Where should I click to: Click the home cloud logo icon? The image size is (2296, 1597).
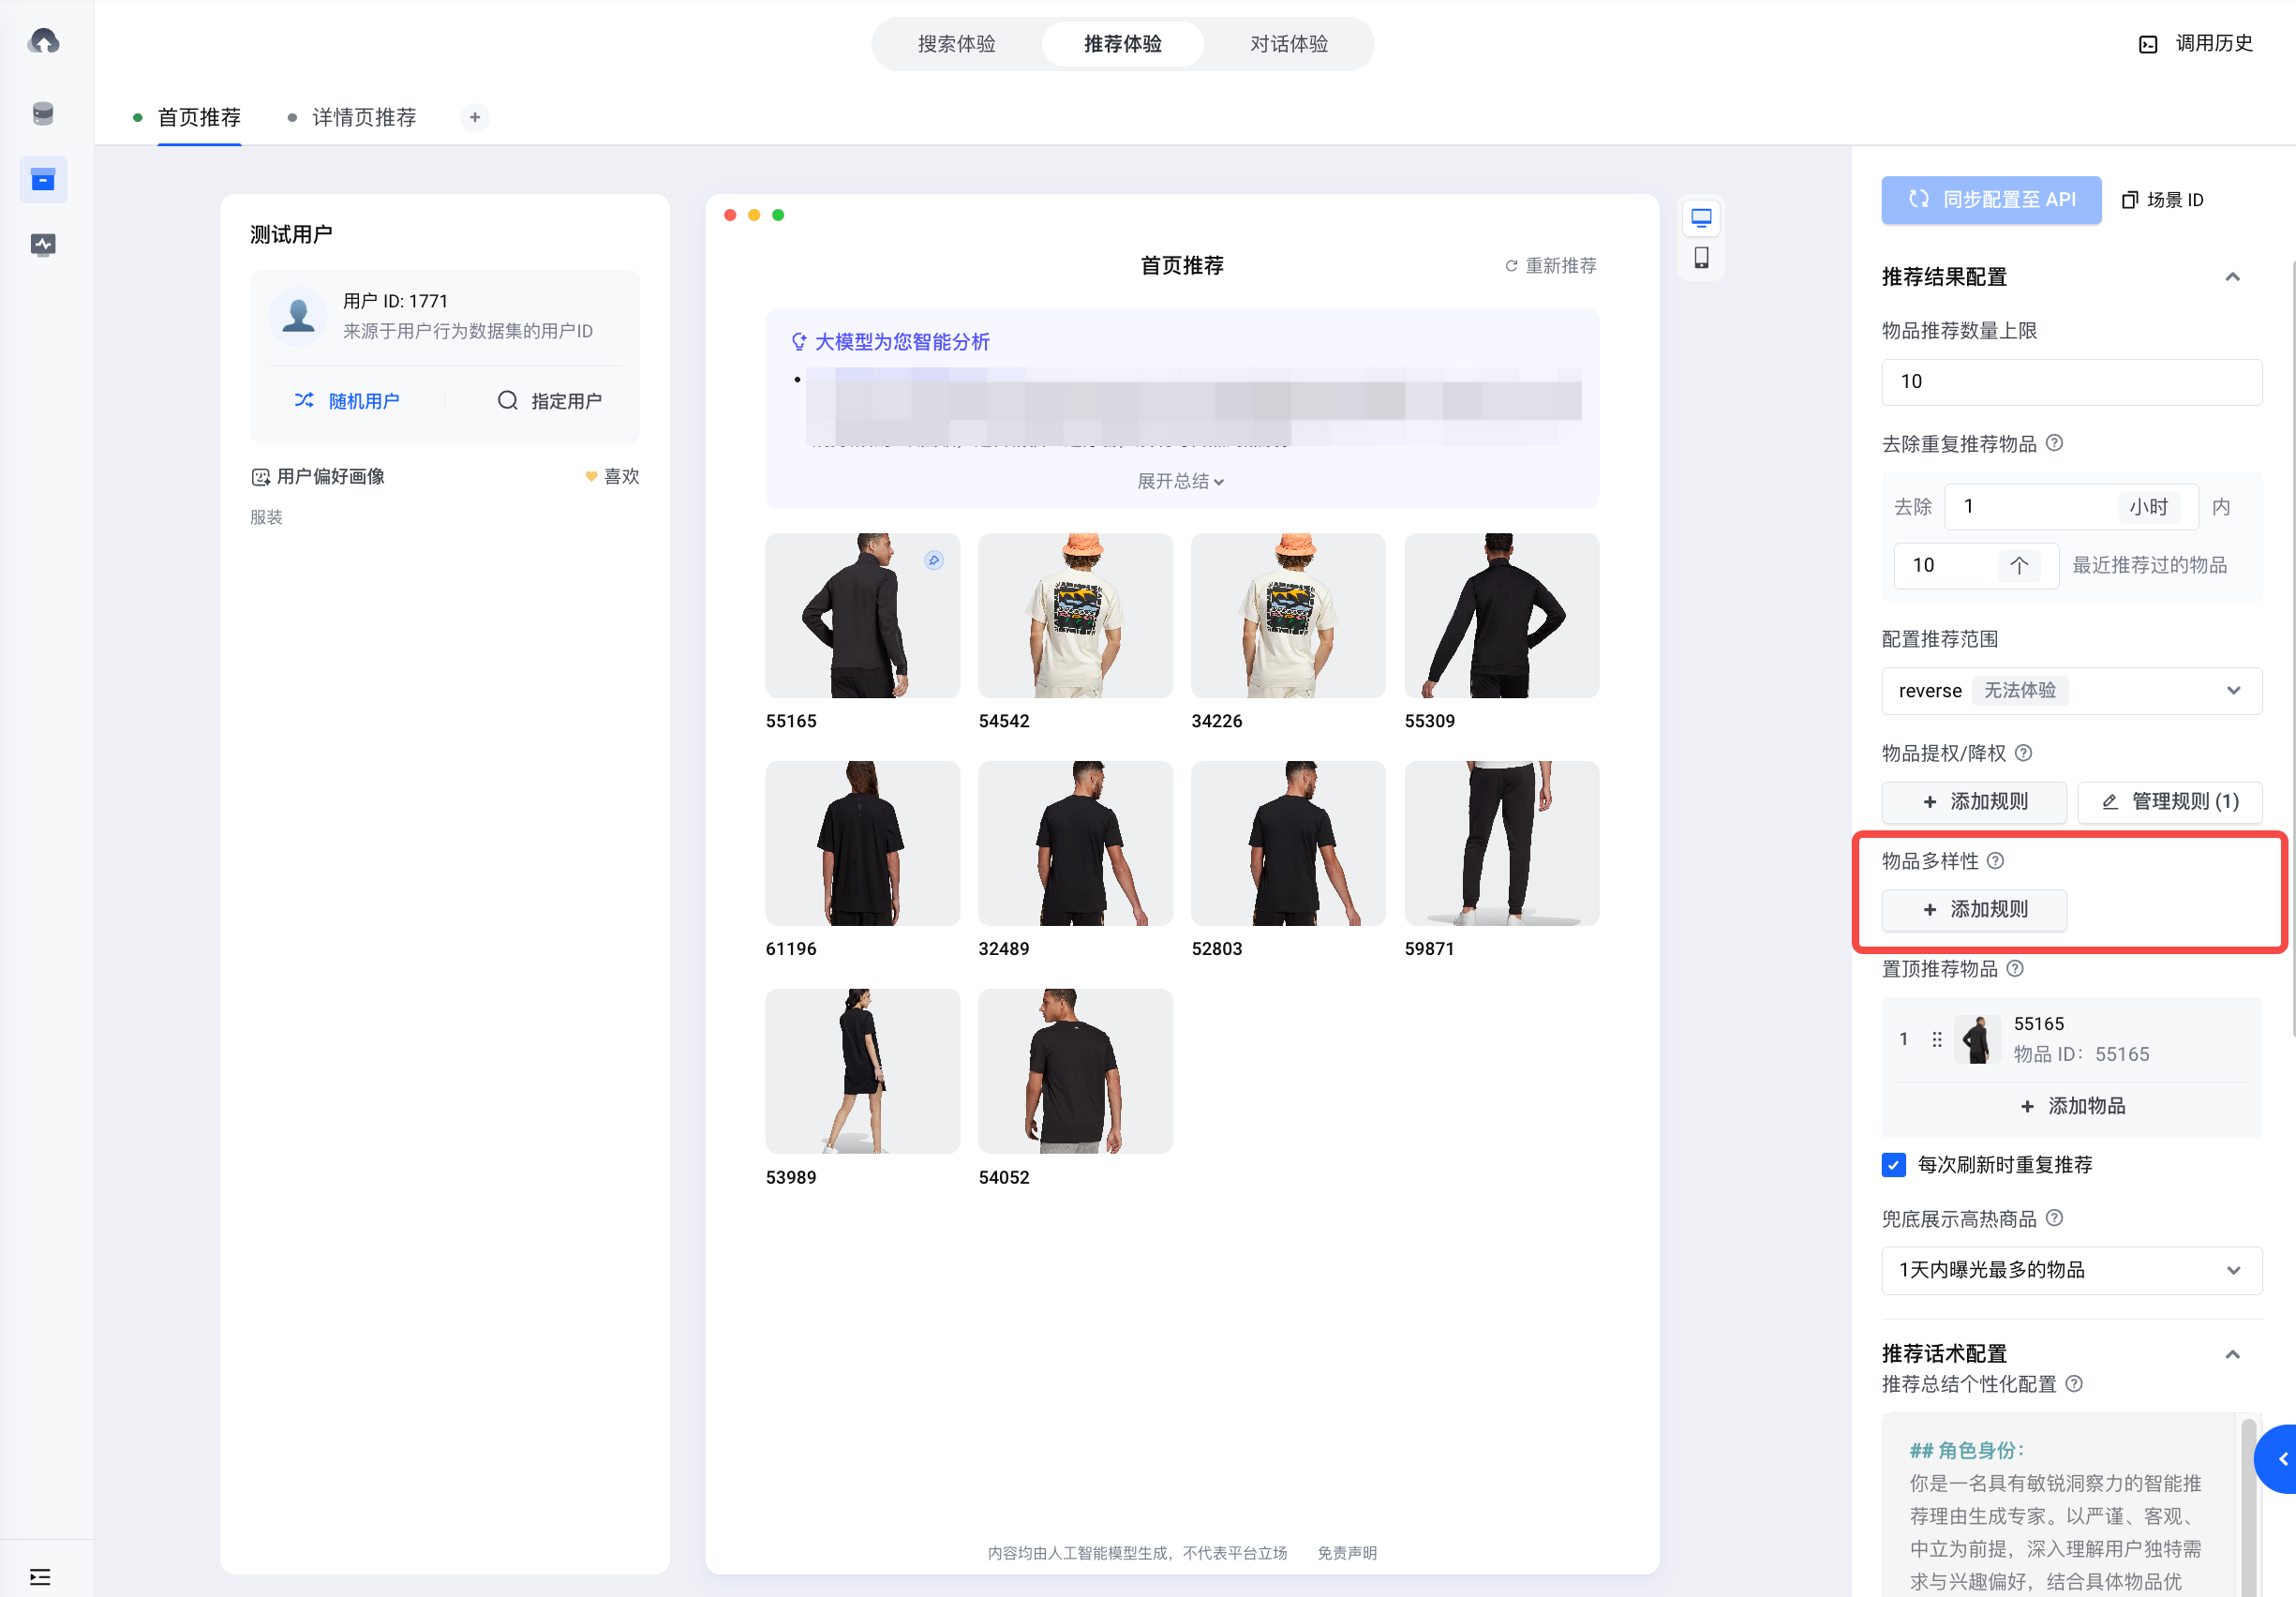(x=43, y=41)
